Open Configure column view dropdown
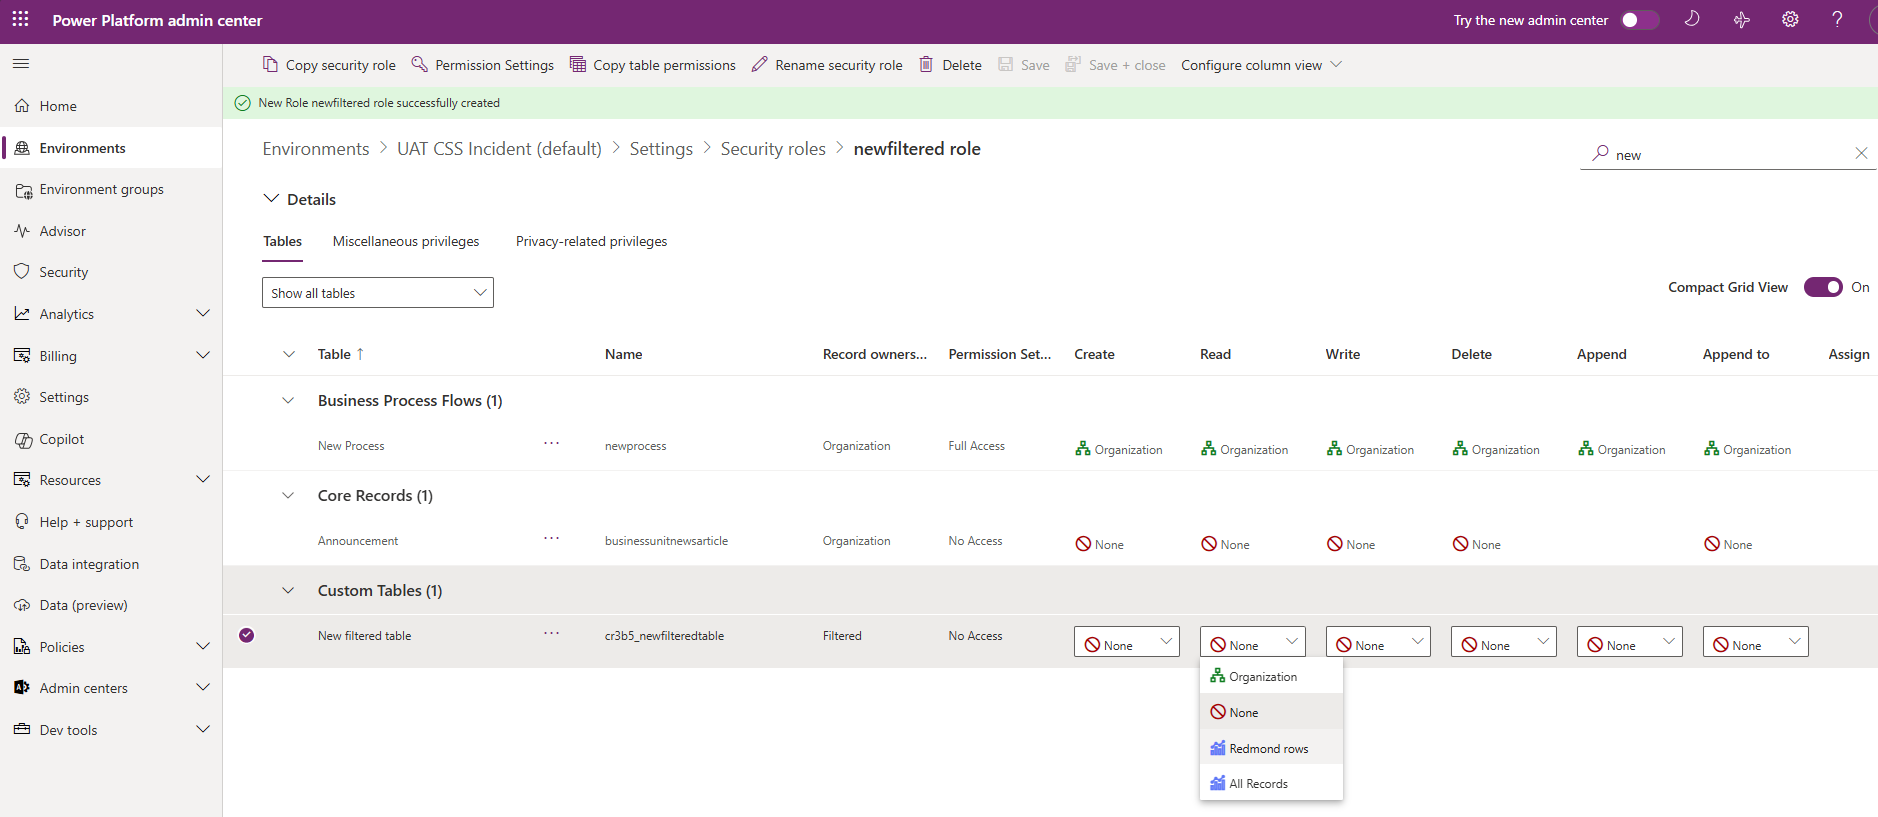Screen dimensions: 1878x817 1261,65
